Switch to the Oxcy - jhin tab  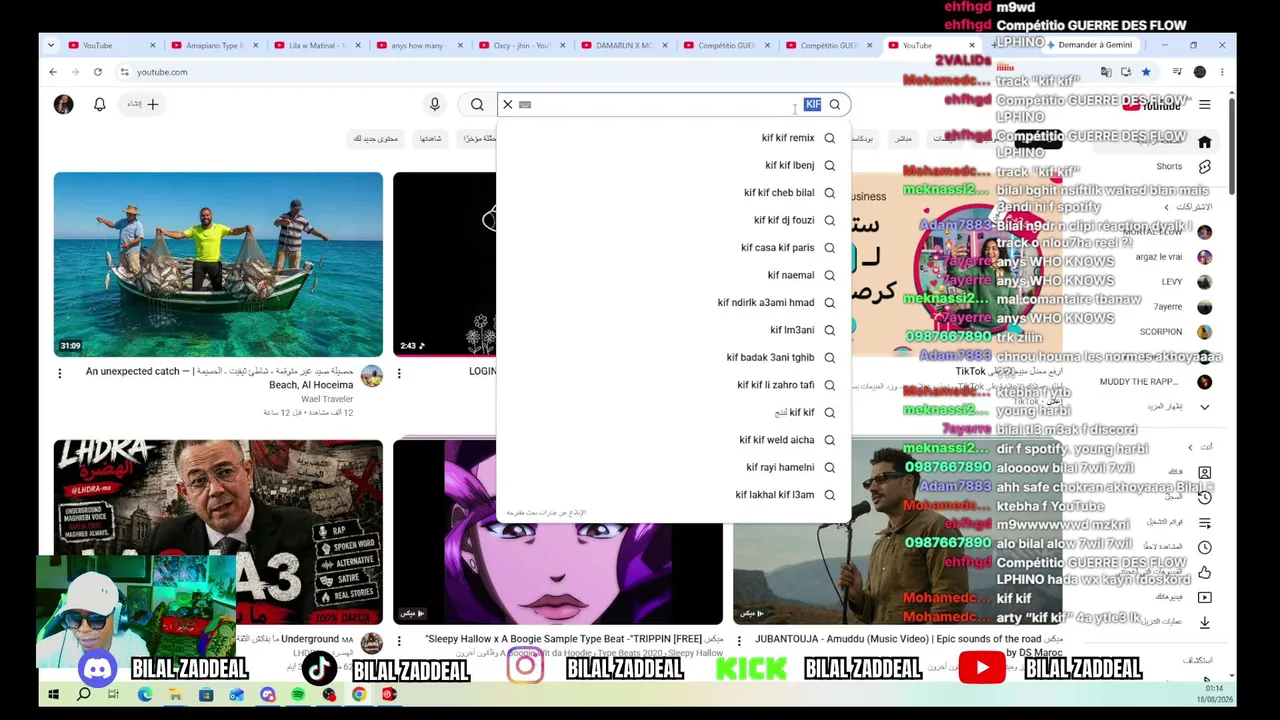523,45
